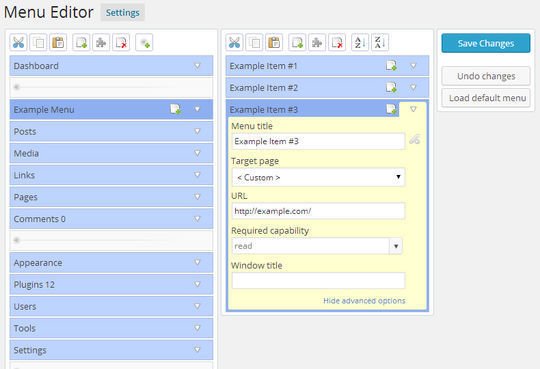
Task: Expand the Posts menu options
Action: [197, 131]
